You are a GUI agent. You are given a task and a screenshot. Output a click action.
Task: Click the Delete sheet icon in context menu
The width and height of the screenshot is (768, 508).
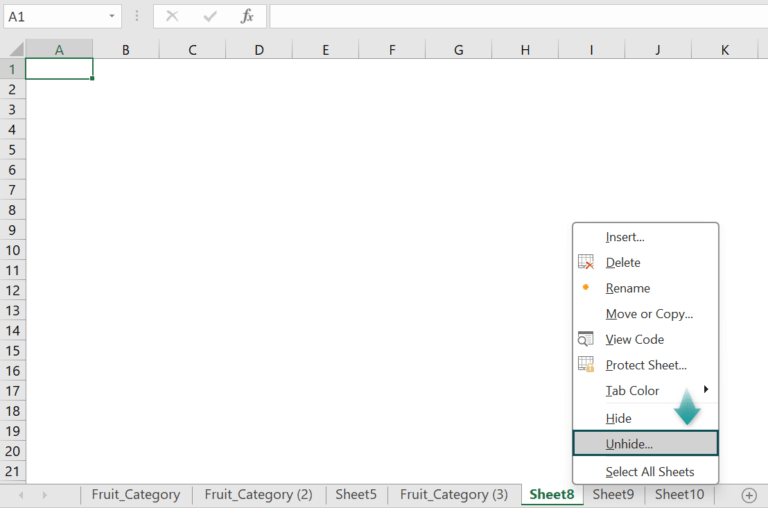(x=586, y=262)
